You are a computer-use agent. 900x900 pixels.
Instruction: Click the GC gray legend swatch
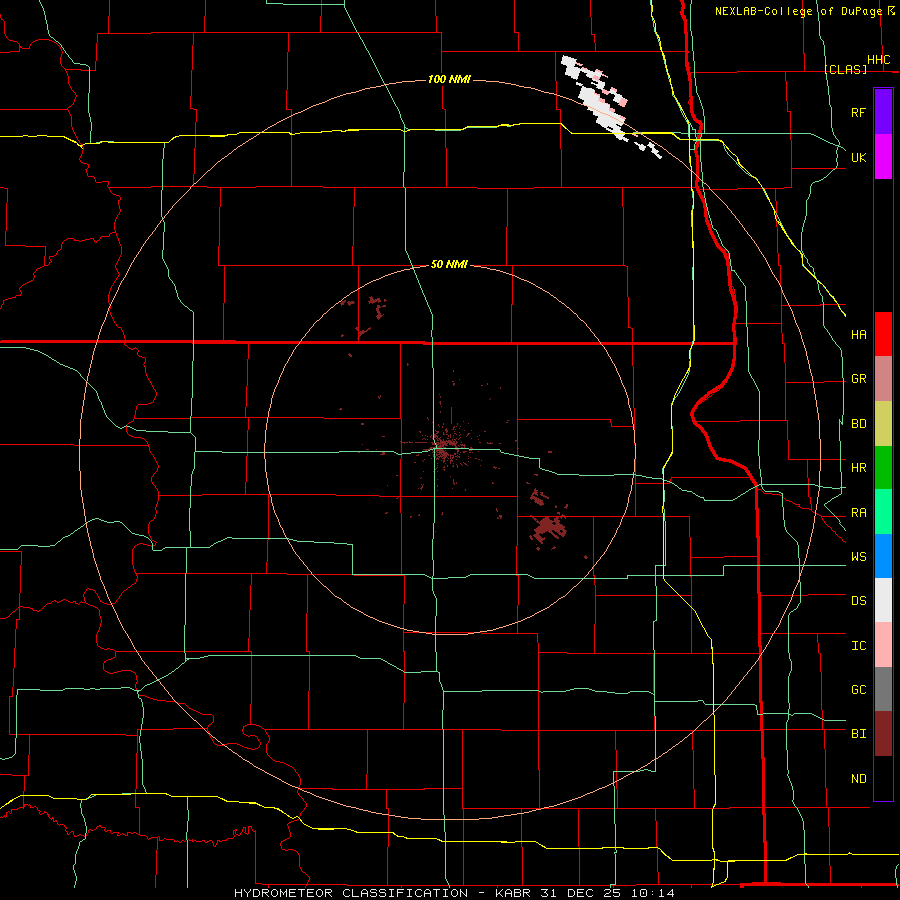(883, 689)
